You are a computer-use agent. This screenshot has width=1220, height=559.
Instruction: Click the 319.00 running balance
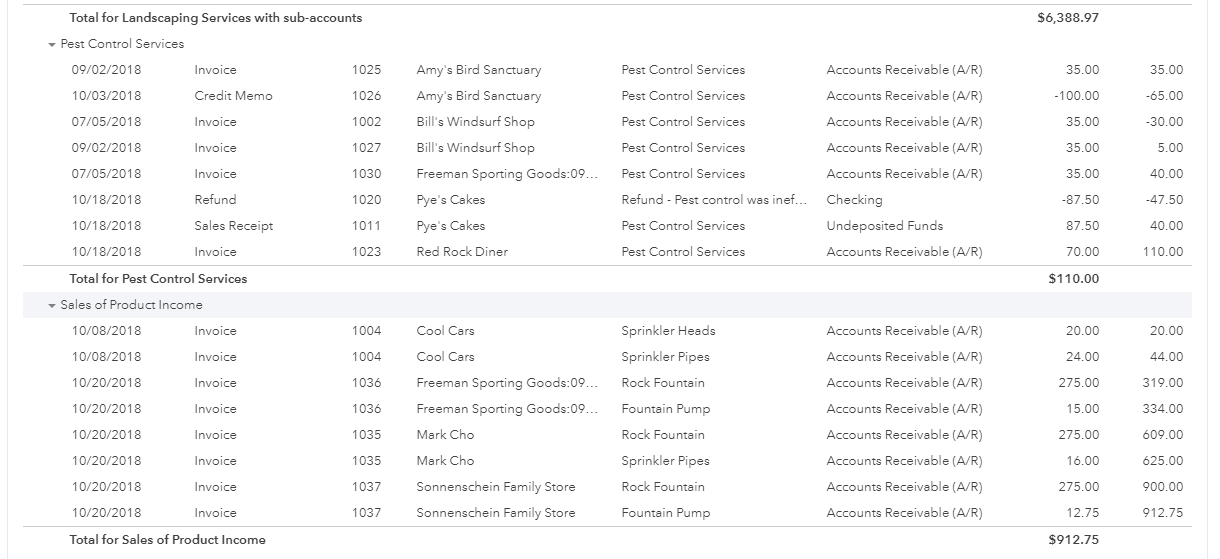coord(1163,383)
